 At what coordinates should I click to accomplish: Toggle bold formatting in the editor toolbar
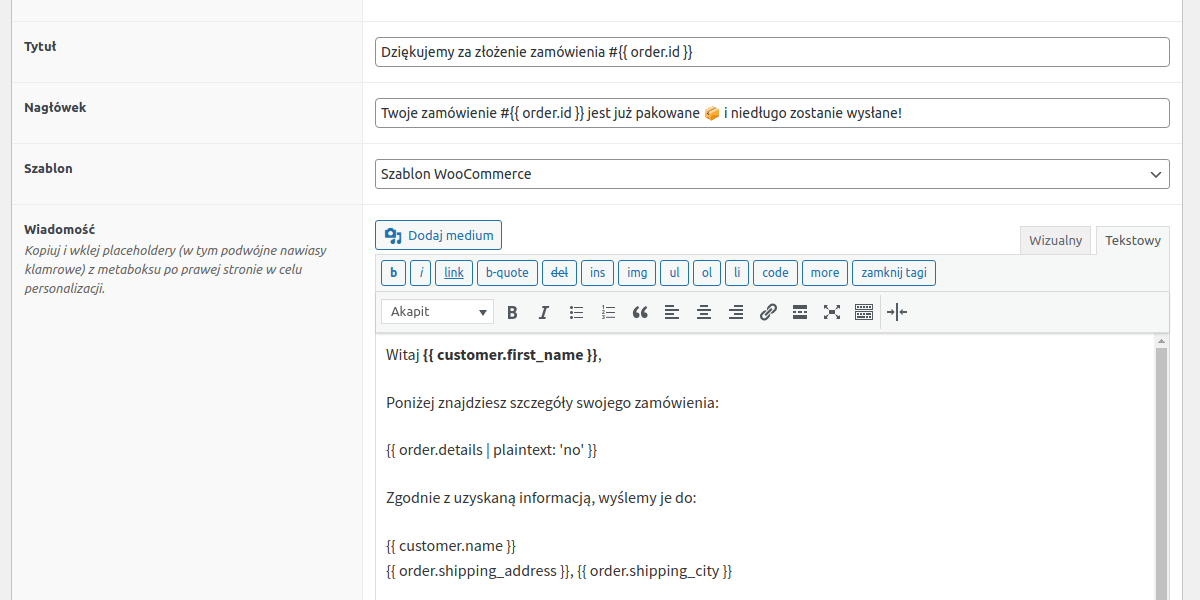click(x=512, y=312)
